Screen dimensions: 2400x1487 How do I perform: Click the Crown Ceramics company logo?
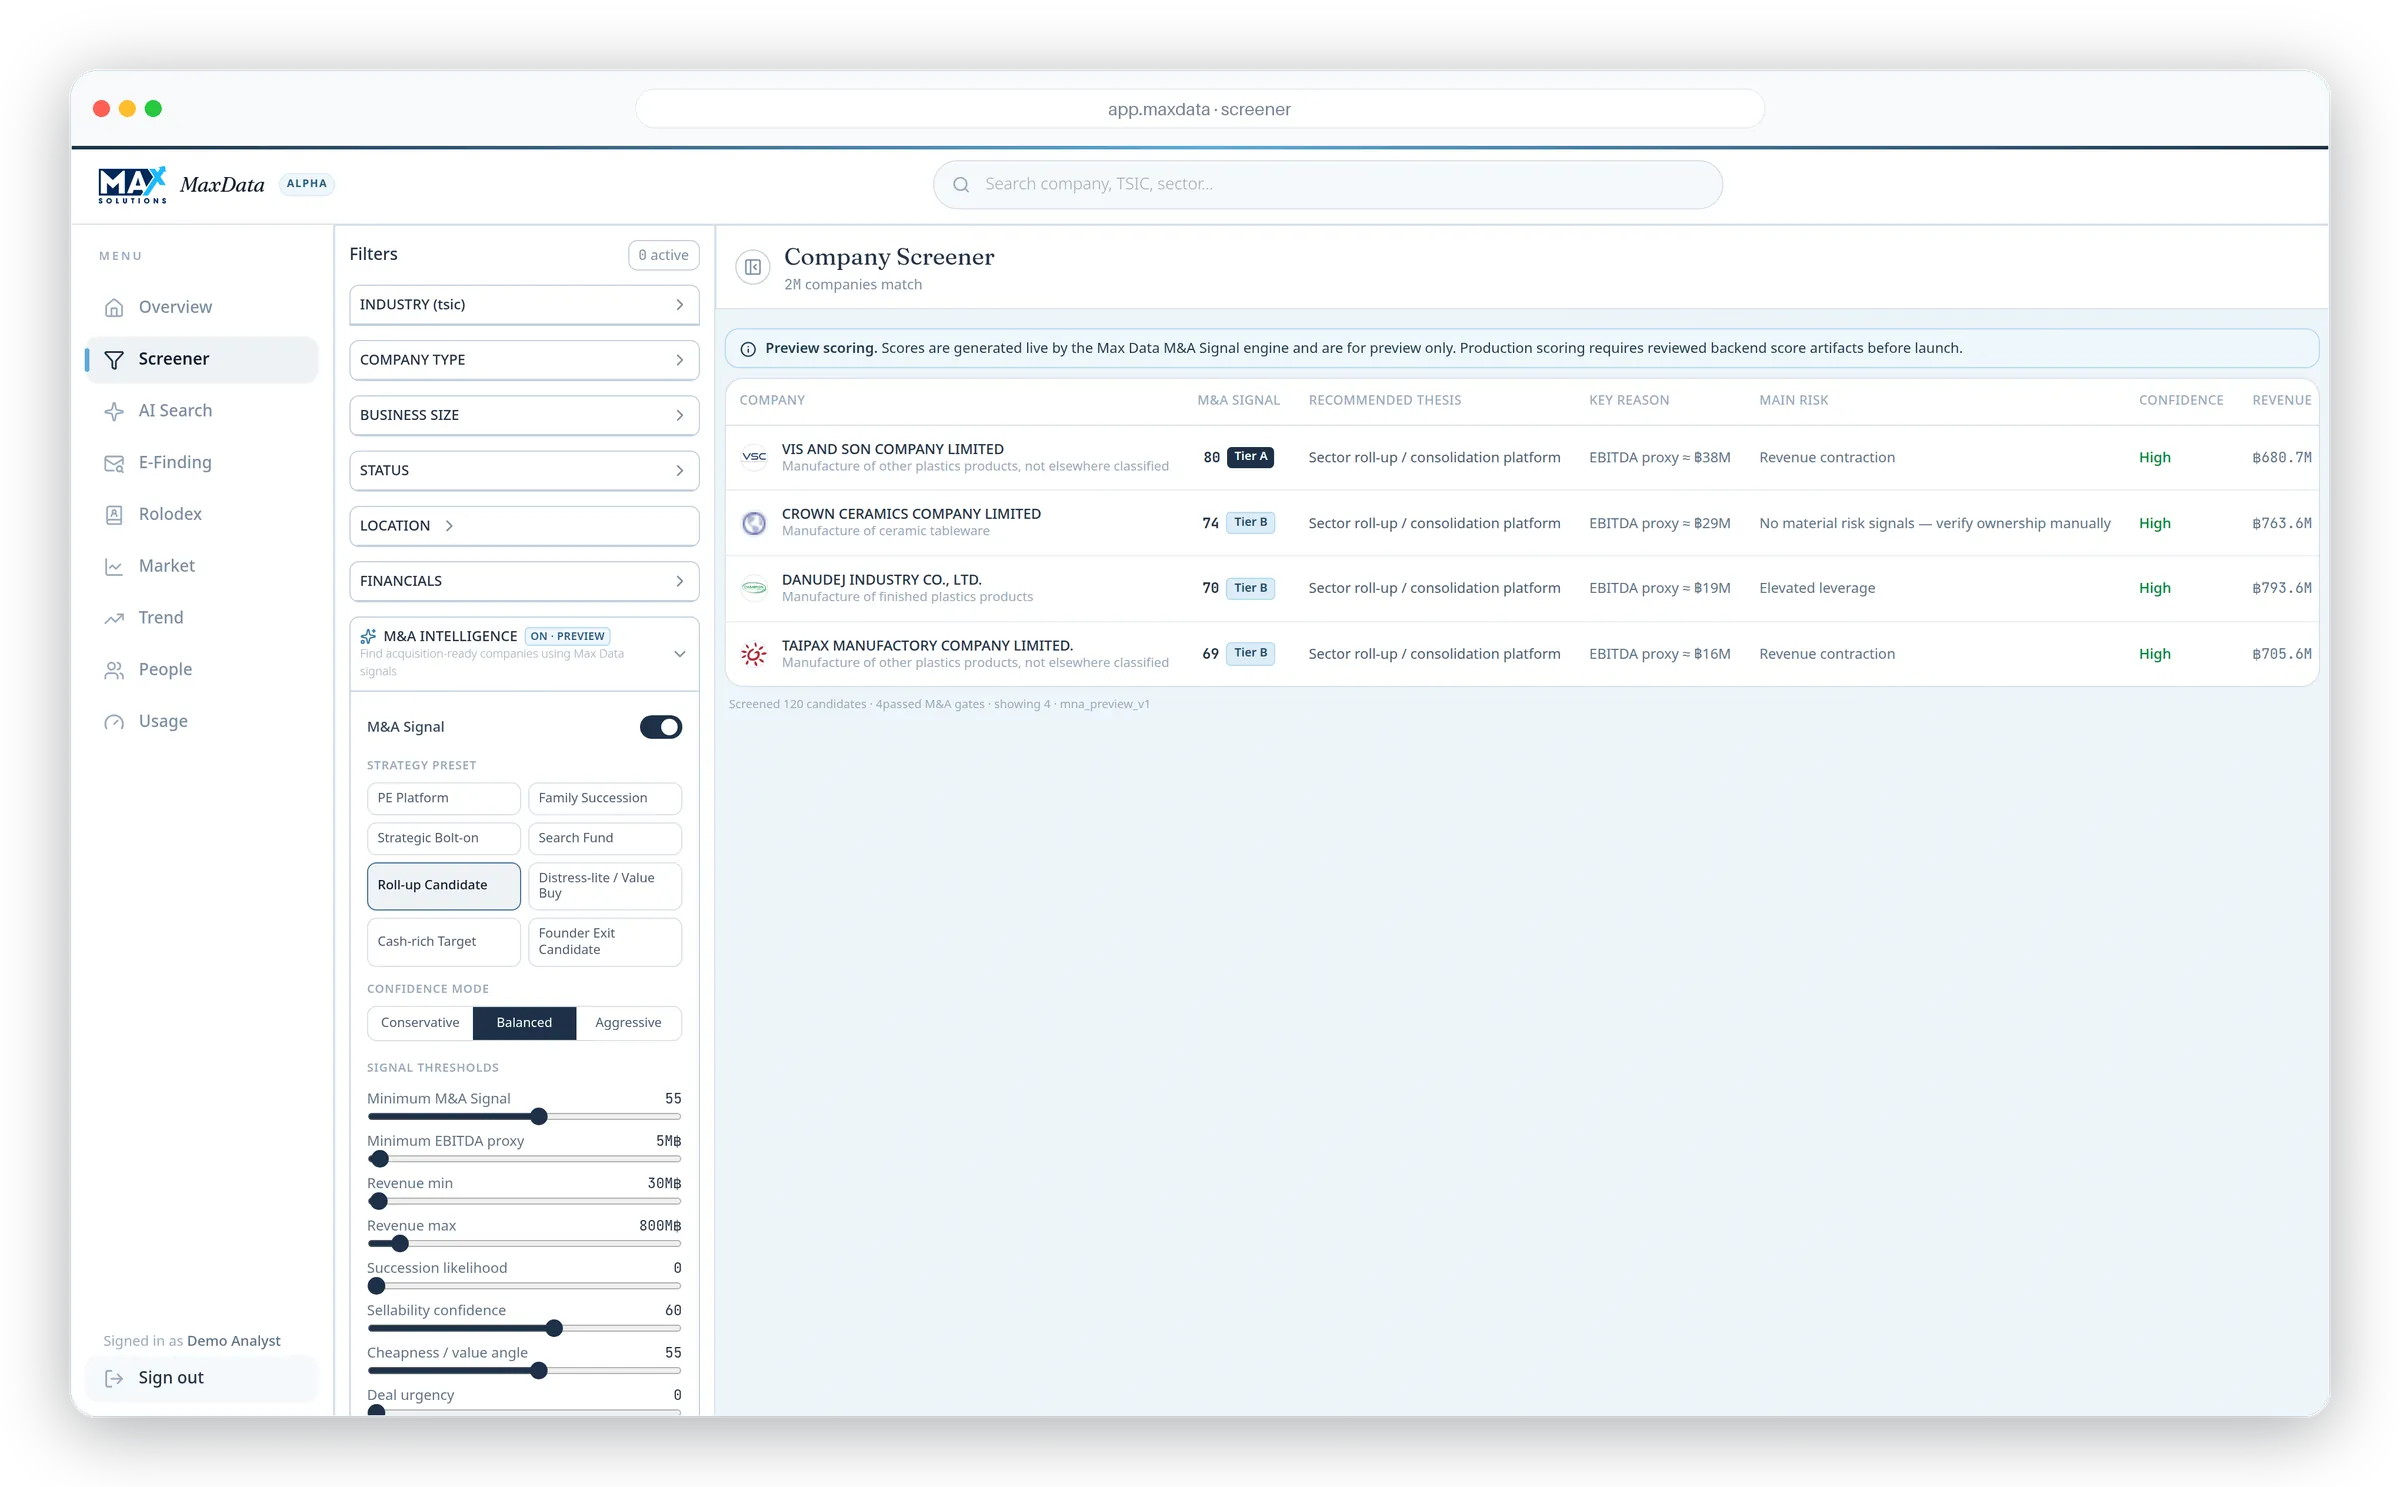tap(754, 523)
